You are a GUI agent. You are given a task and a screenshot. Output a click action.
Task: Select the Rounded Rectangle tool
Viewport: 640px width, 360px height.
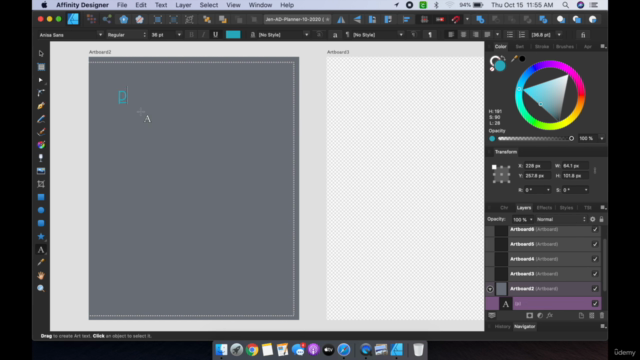coord(41,223)
